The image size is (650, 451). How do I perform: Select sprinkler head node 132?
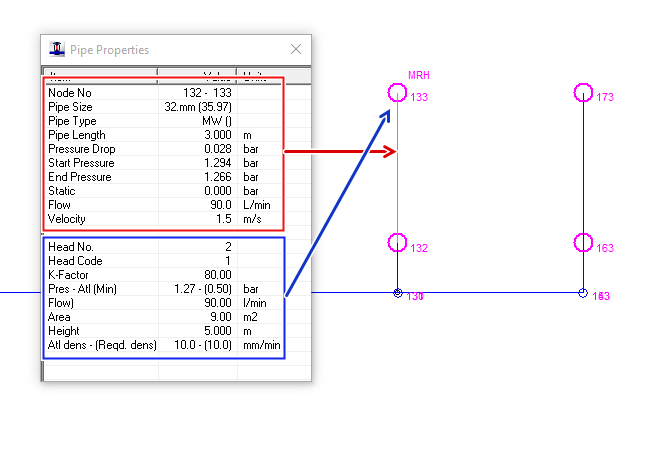[397, 242]
